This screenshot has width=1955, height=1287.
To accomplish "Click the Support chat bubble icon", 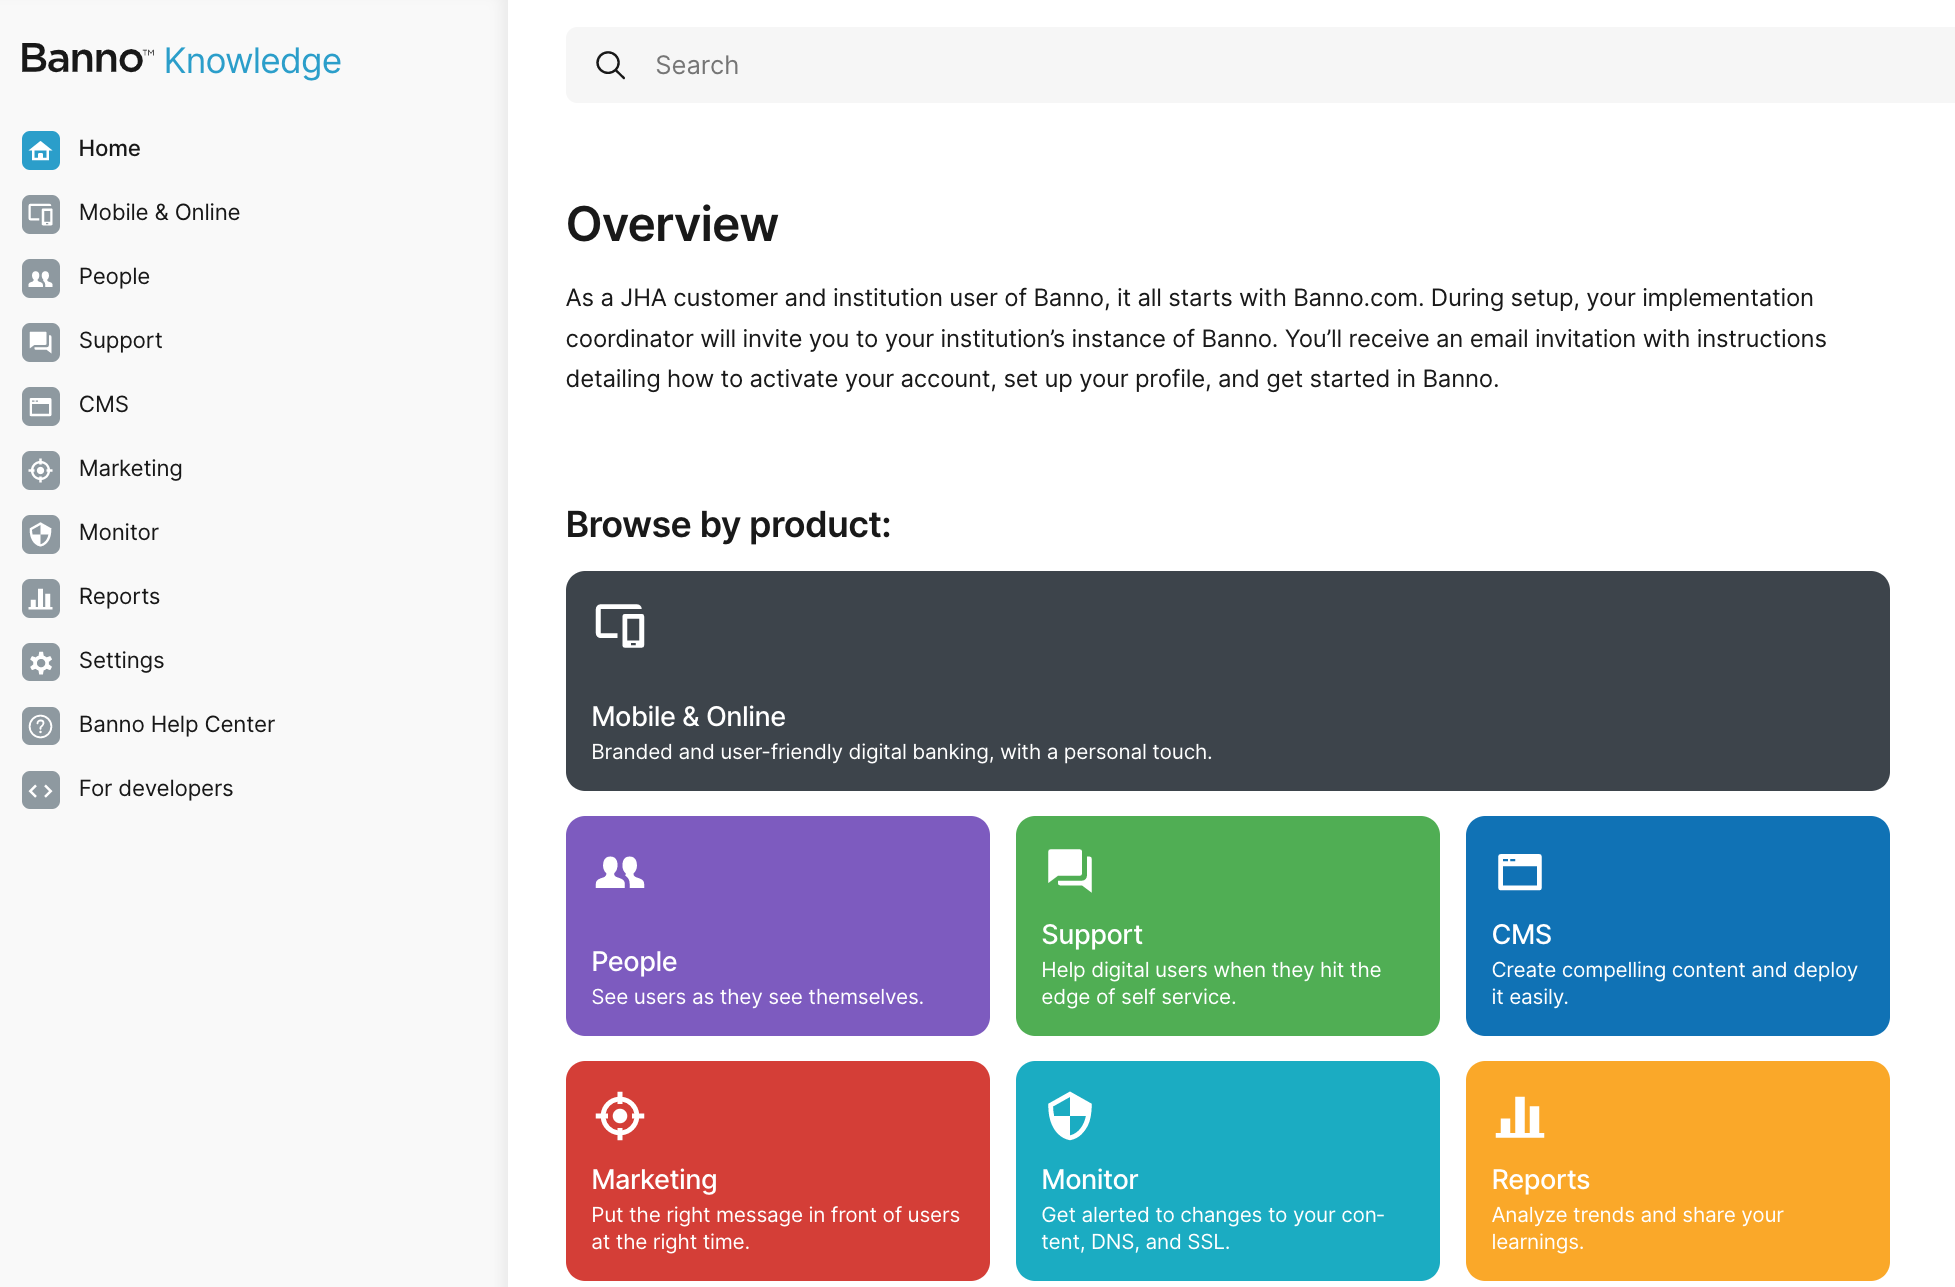I will (x=41, y=342).
